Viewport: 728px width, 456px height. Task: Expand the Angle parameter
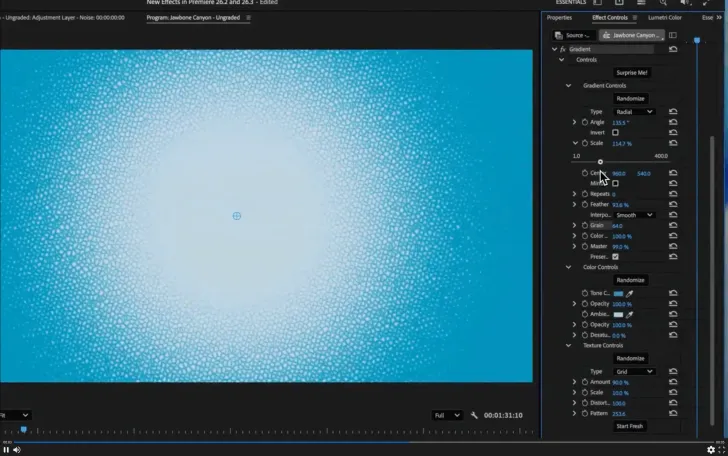574,122
